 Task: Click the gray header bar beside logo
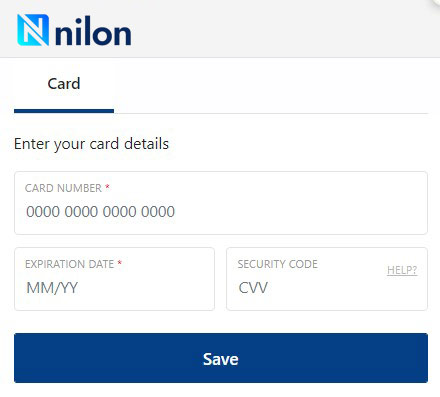click(283, 29)
